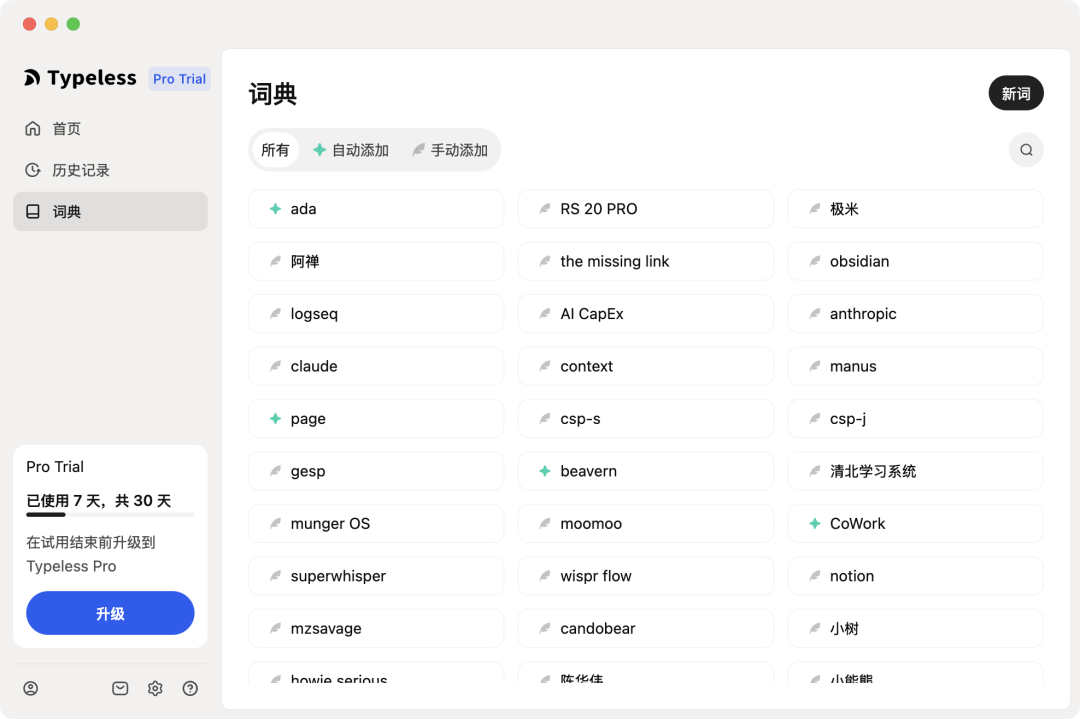The width and height of the screenshot is (1080, 719).
Task: Select the AI CapEx entry
Action: [x=646, y=313]
